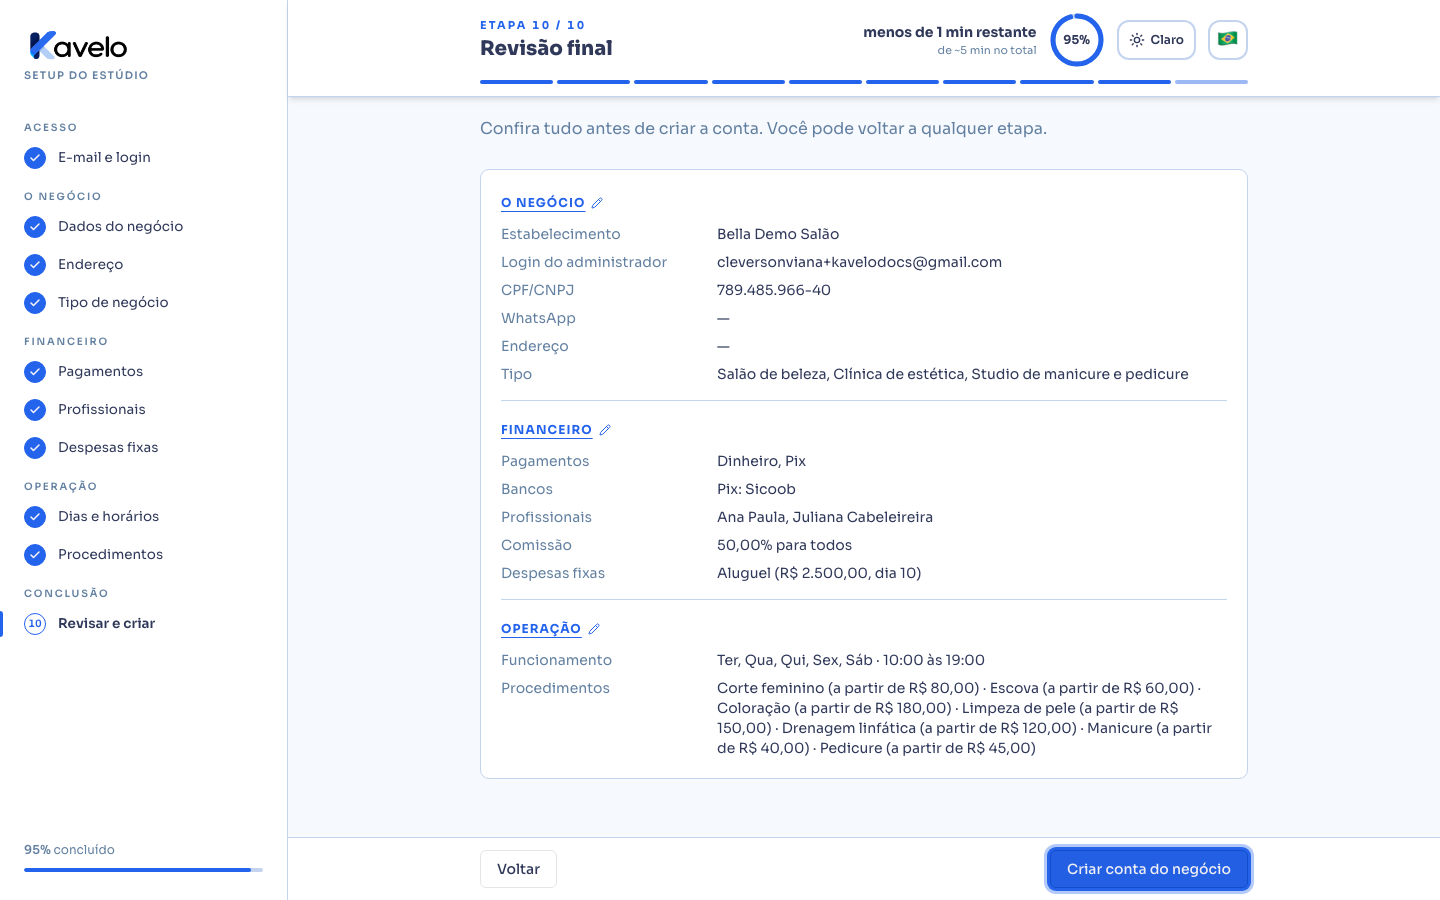Click the administrator email cleversonviana+kavelodocs@gmail.com
Image resolution: width=1440 pixels, height=900 pixels.
[859, 262]
